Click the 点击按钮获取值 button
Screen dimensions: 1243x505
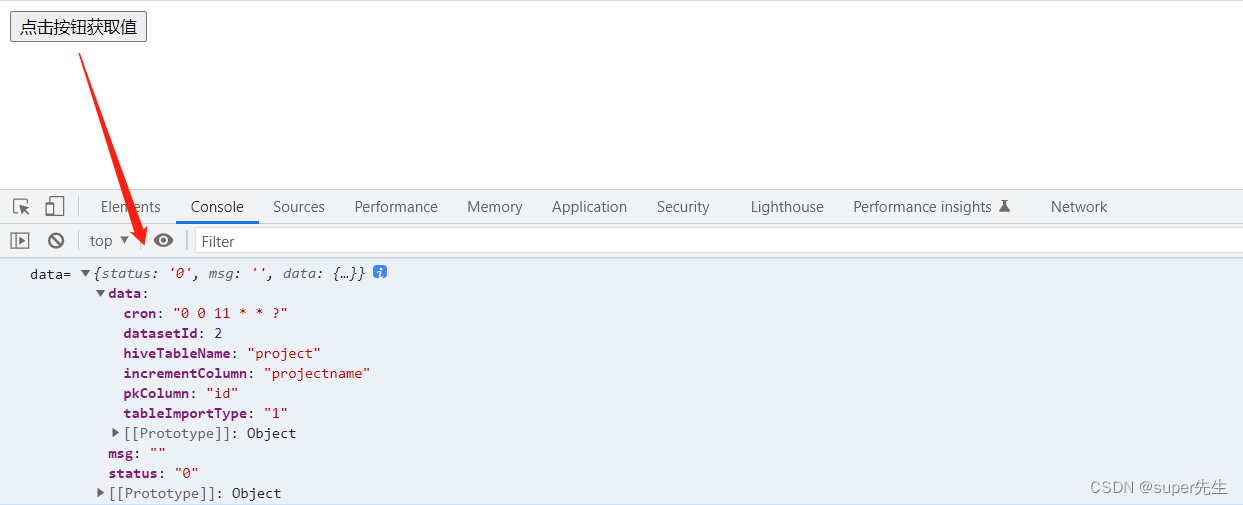(78, 27)
